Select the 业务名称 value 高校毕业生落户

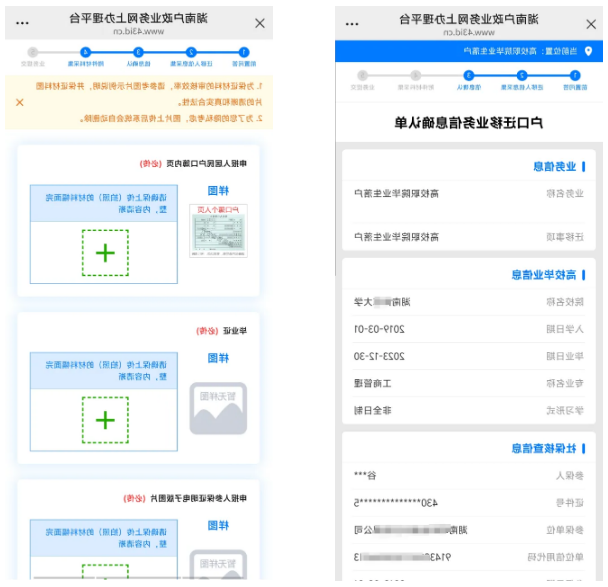click(396, 193)
